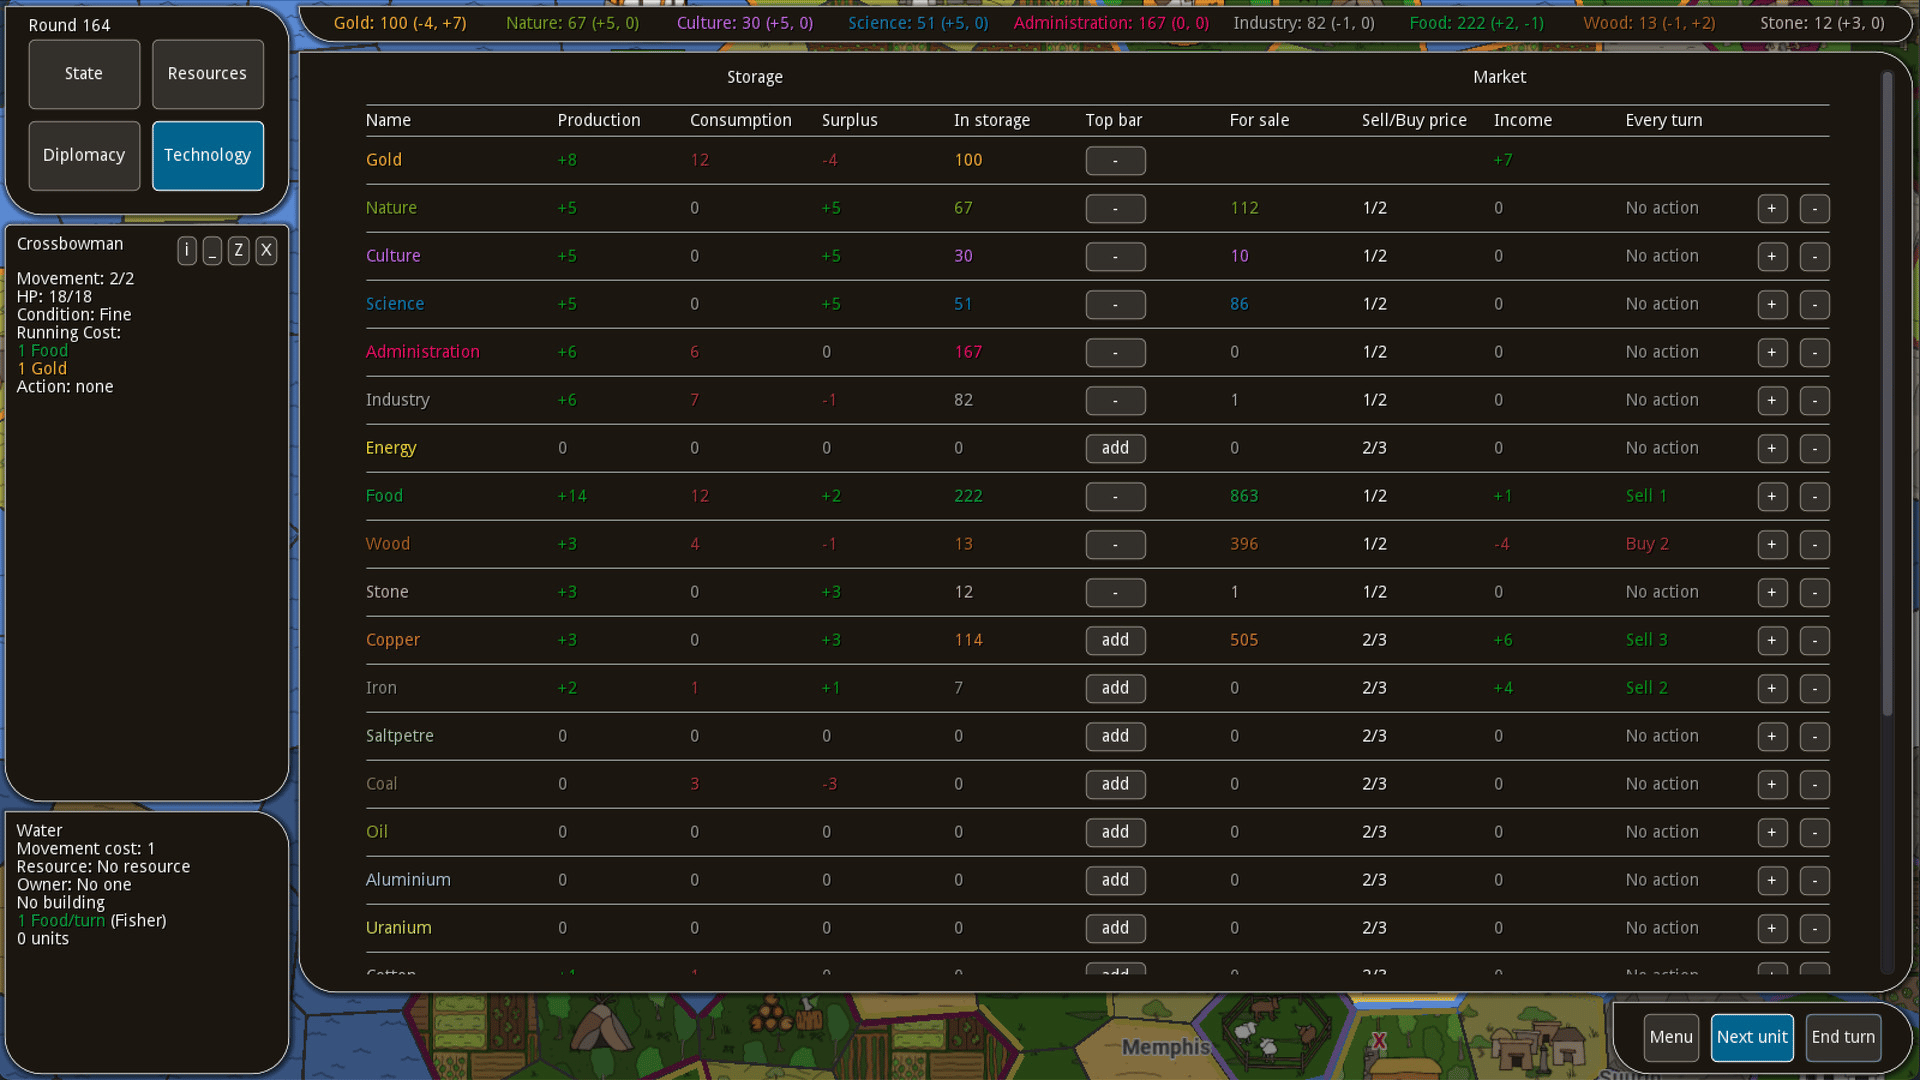Click the Crossbowman '_' skip icon

pos(212,250)
